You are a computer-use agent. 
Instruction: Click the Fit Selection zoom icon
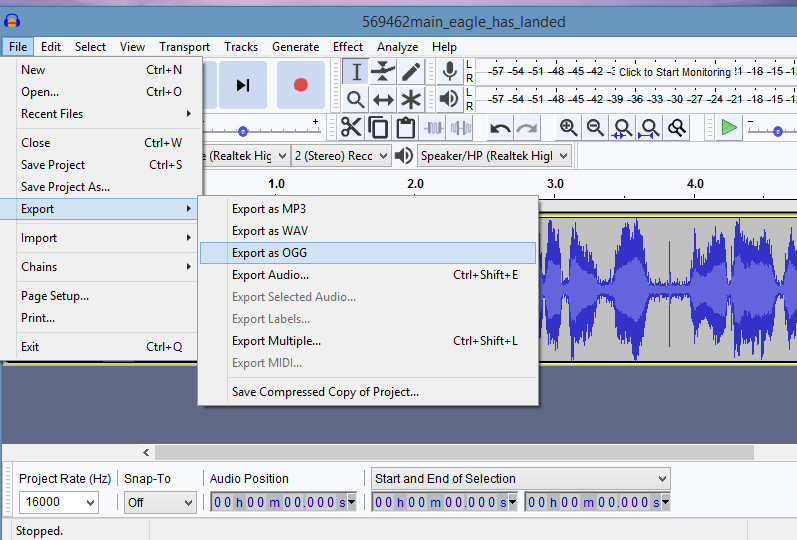[623, 128]
